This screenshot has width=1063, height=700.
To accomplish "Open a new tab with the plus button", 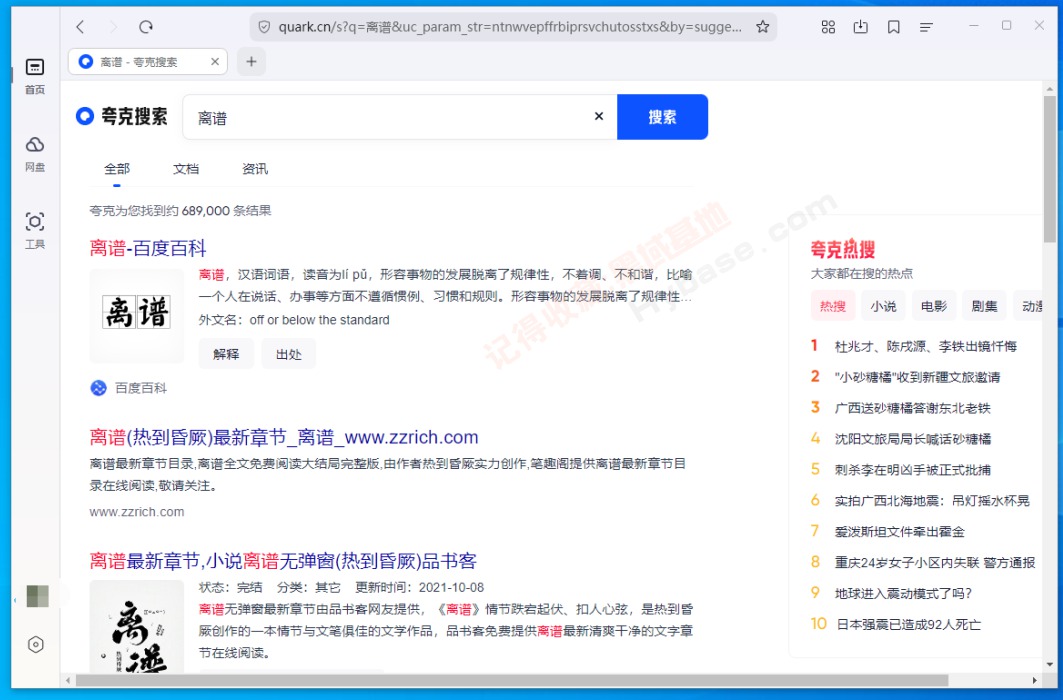I will point(252,62).
